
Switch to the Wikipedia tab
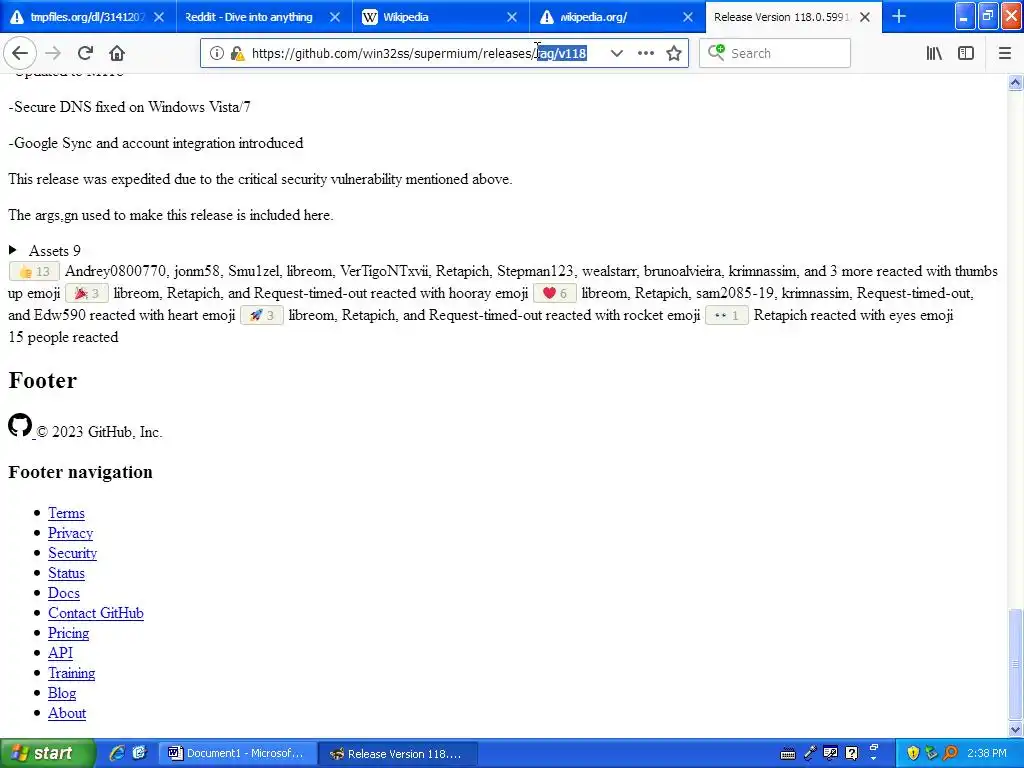click(x=405, y=17)
